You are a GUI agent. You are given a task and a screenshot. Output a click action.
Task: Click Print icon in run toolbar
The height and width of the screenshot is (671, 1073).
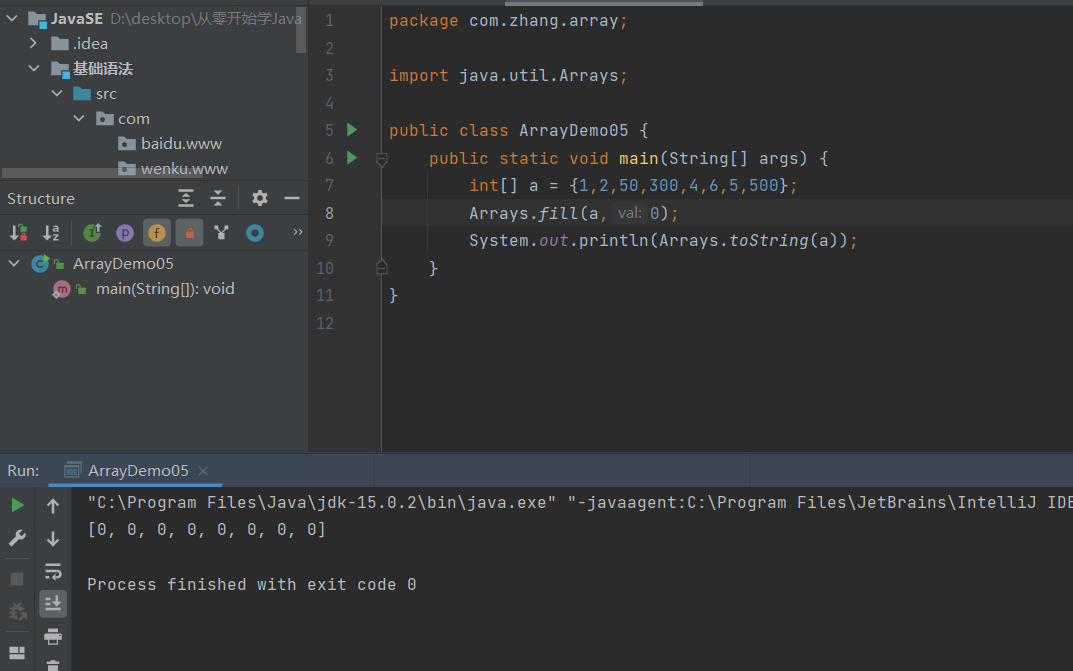[x=53, y=637]
